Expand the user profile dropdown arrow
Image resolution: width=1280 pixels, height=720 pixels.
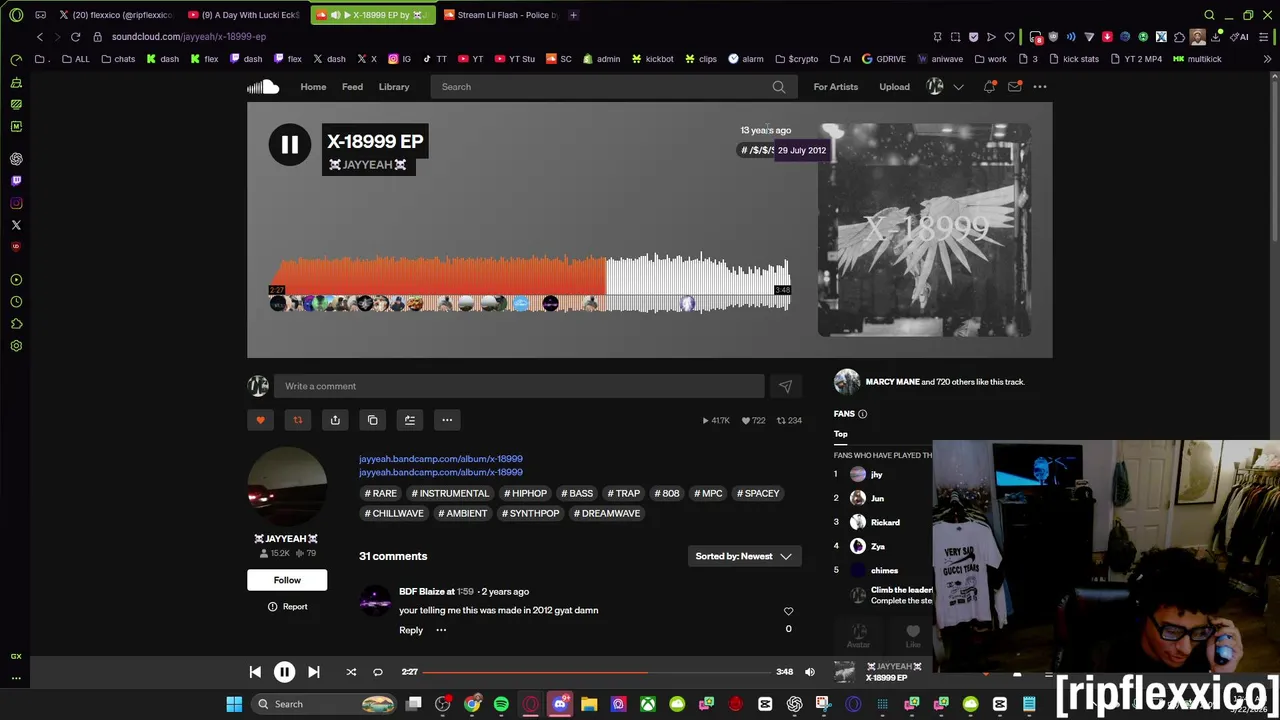click(x=958, y=87)
